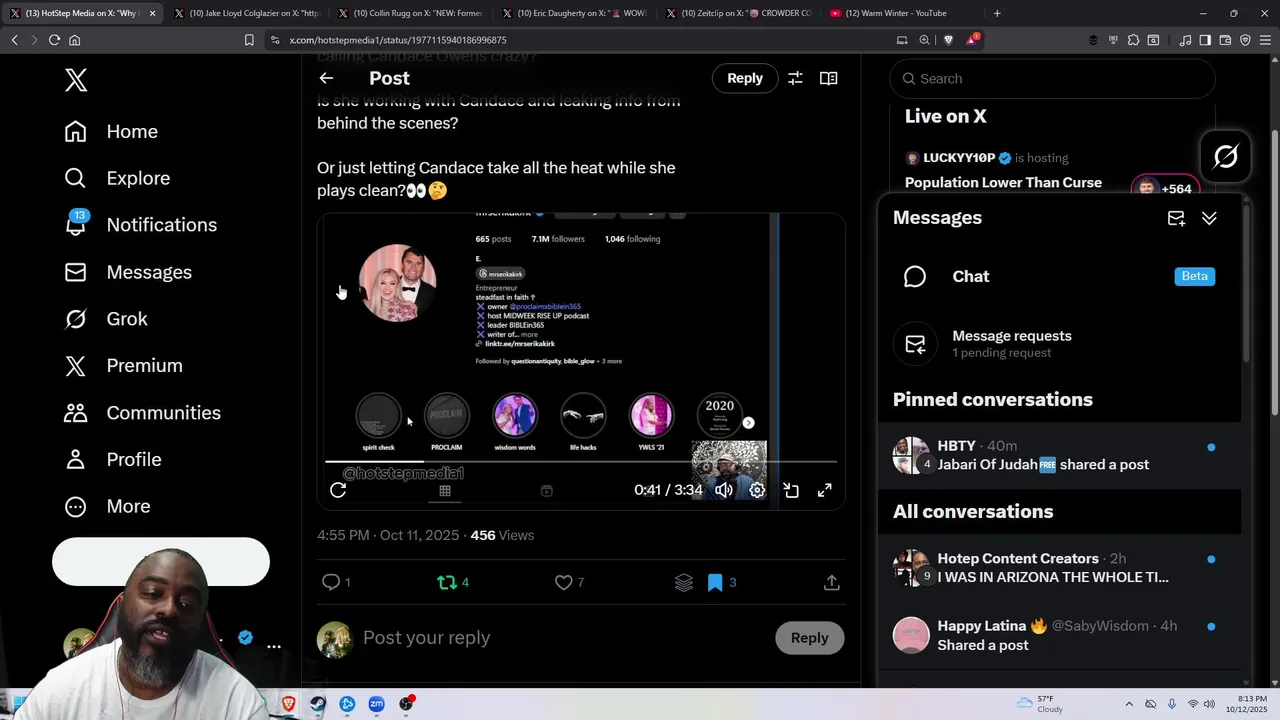Toggle the browser sidebar panel
The height and width of the screenshot is (720, 1280).
click(x=1205, y=40)
